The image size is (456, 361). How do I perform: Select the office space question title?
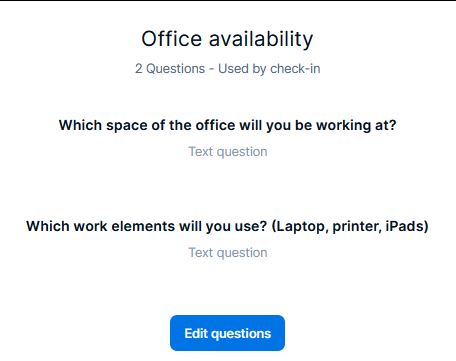pyautogui.click(x=227, y=126)
